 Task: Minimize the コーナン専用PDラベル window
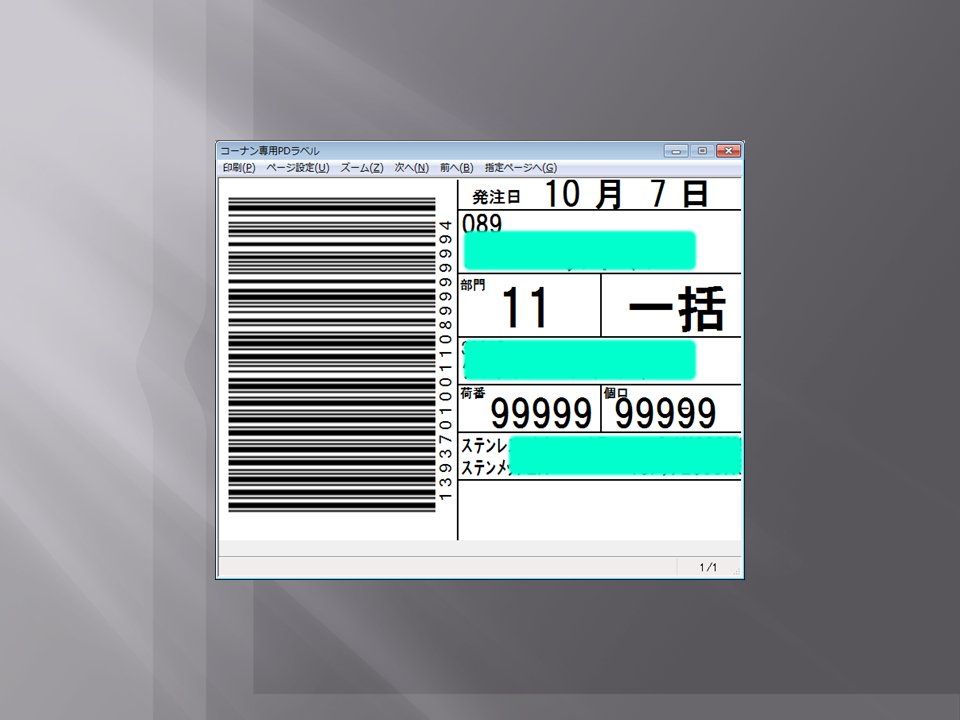point(676,148)
